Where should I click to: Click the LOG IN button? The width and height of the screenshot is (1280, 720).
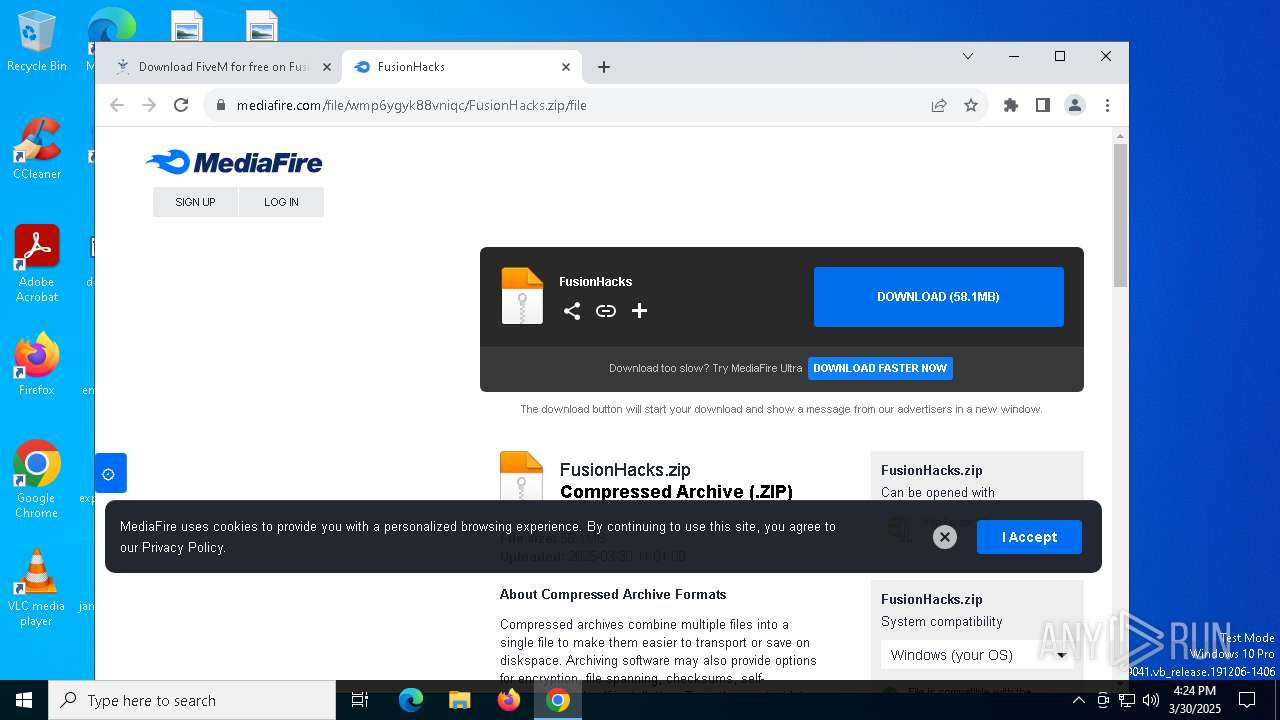[x=281, y=202]
